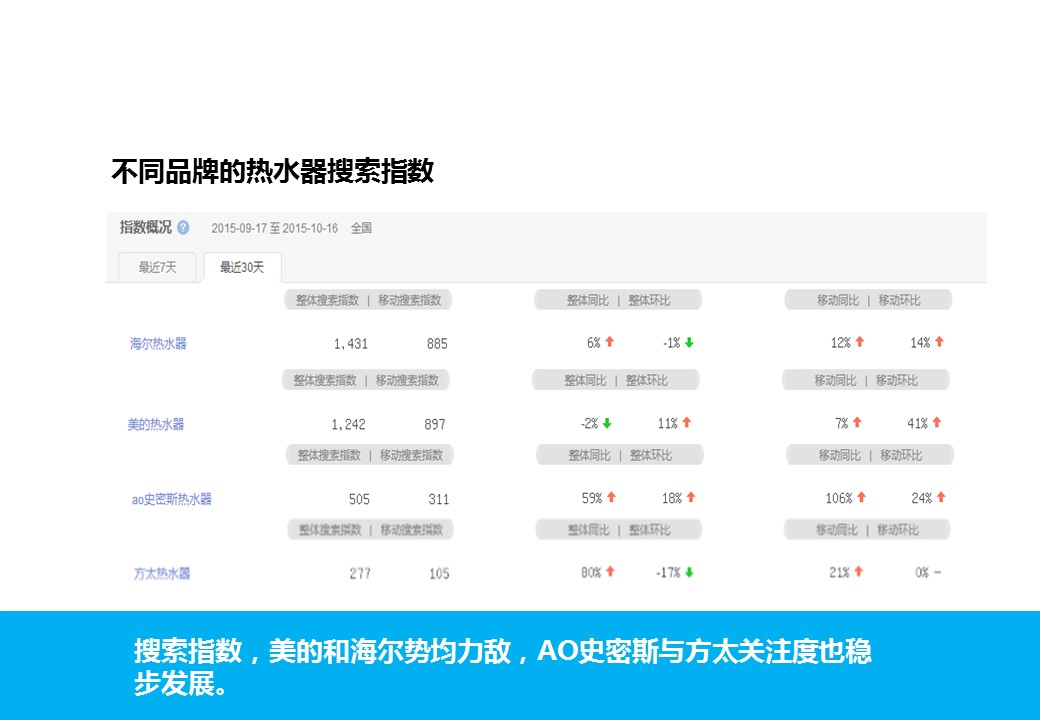Click 移动环比 header above 海尔 row

click(899, 300)
